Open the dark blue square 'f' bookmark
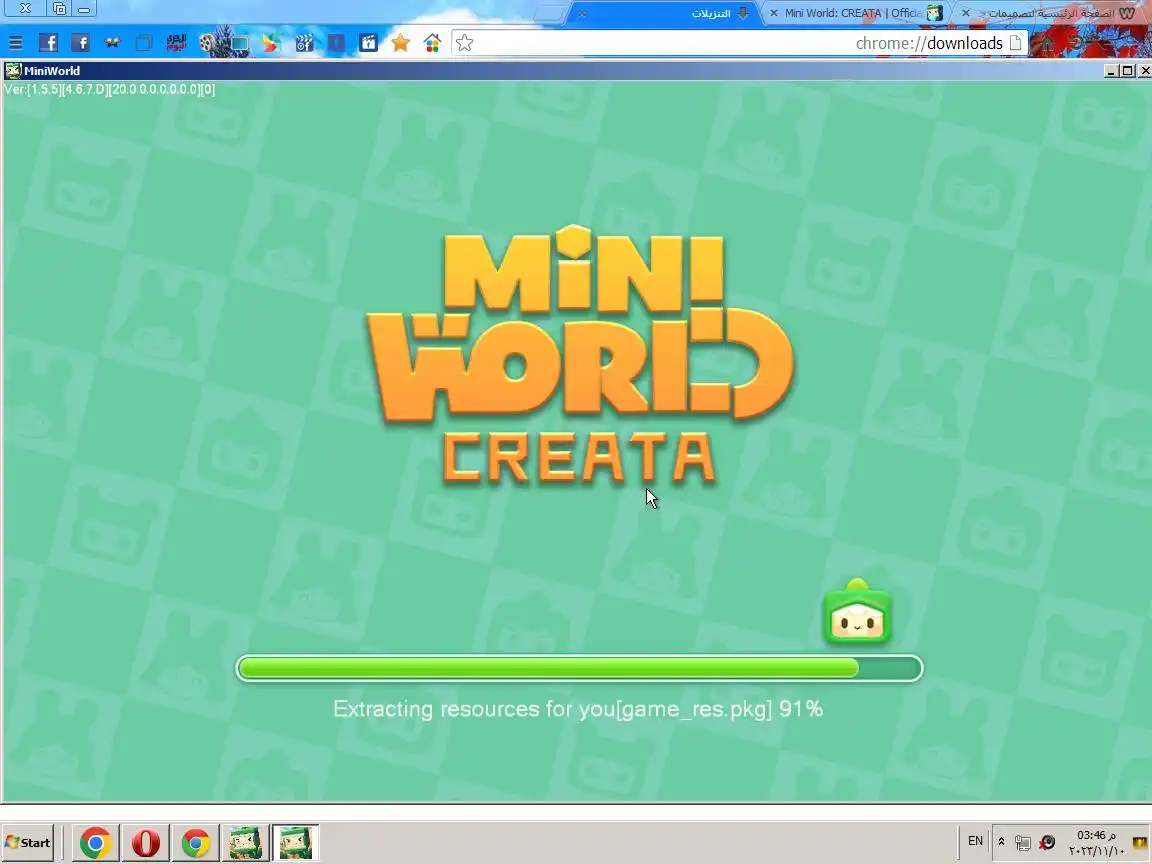The height and width of the screenshot is (864, 1152). tap(336, 43)
